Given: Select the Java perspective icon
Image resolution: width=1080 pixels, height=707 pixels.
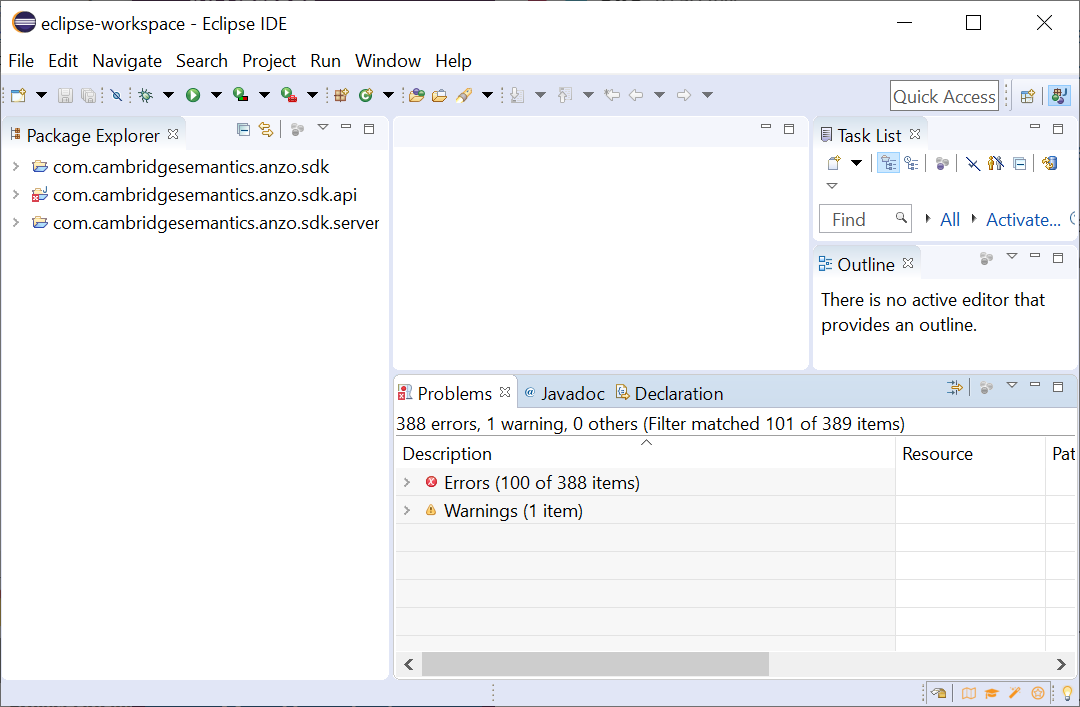Looking at the screenshot, I should [1059, 96].
